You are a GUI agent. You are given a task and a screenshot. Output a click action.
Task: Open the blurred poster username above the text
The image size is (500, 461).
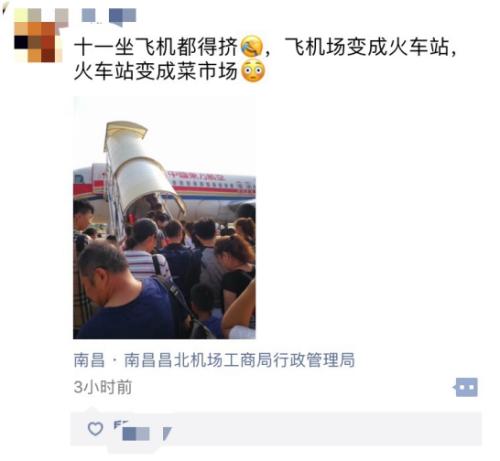(x=109, y=16)
